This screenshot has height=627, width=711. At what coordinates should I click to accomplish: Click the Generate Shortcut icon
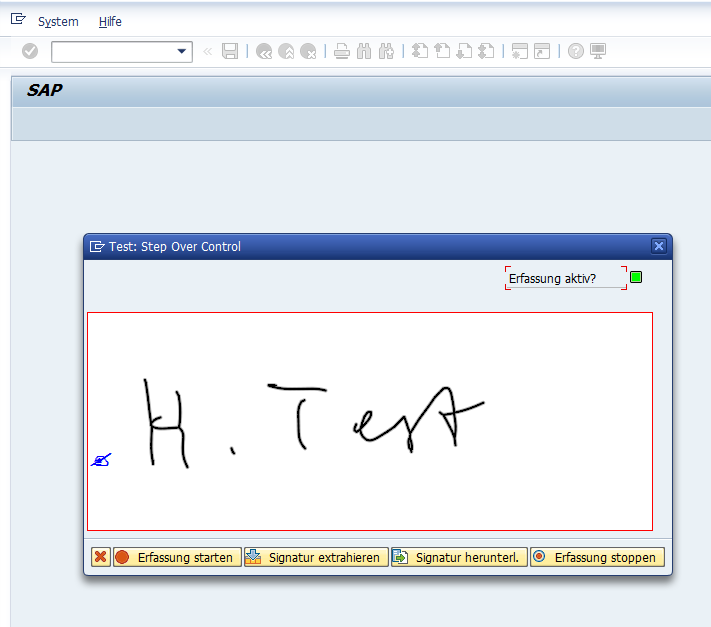click(x=542, y=51)
